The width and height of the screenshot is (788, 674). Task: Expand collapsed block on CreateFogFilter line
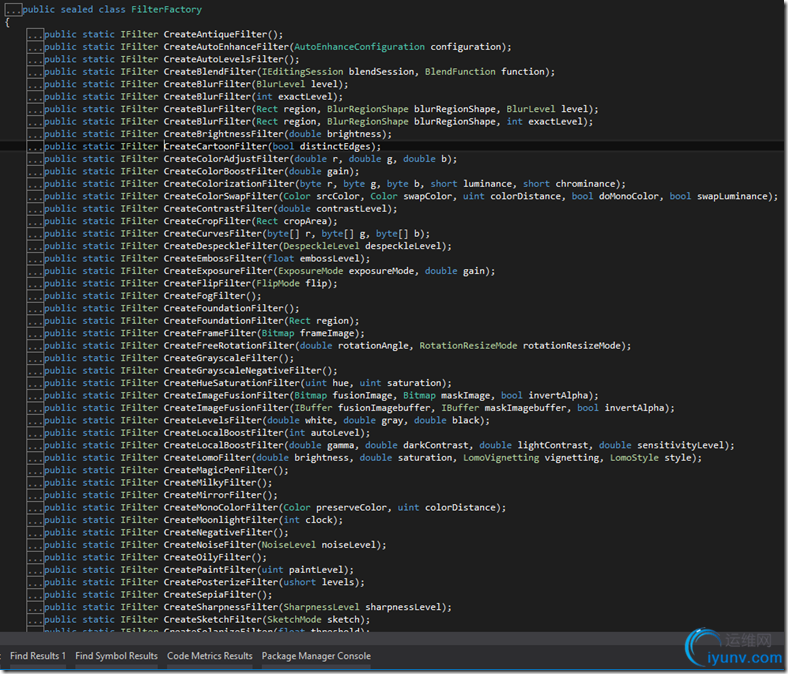pyautogui.click(x=35, y=296)
